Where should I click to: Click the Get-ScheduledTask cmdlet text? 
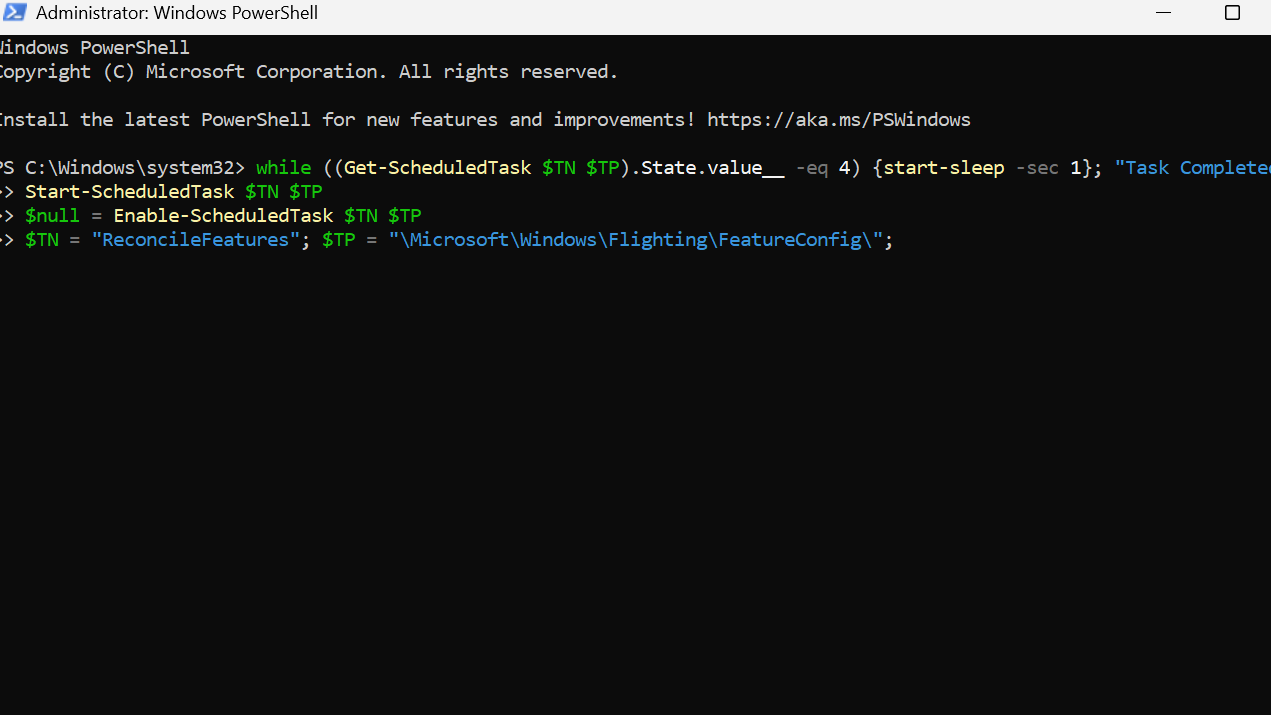[x=437, y=168]
